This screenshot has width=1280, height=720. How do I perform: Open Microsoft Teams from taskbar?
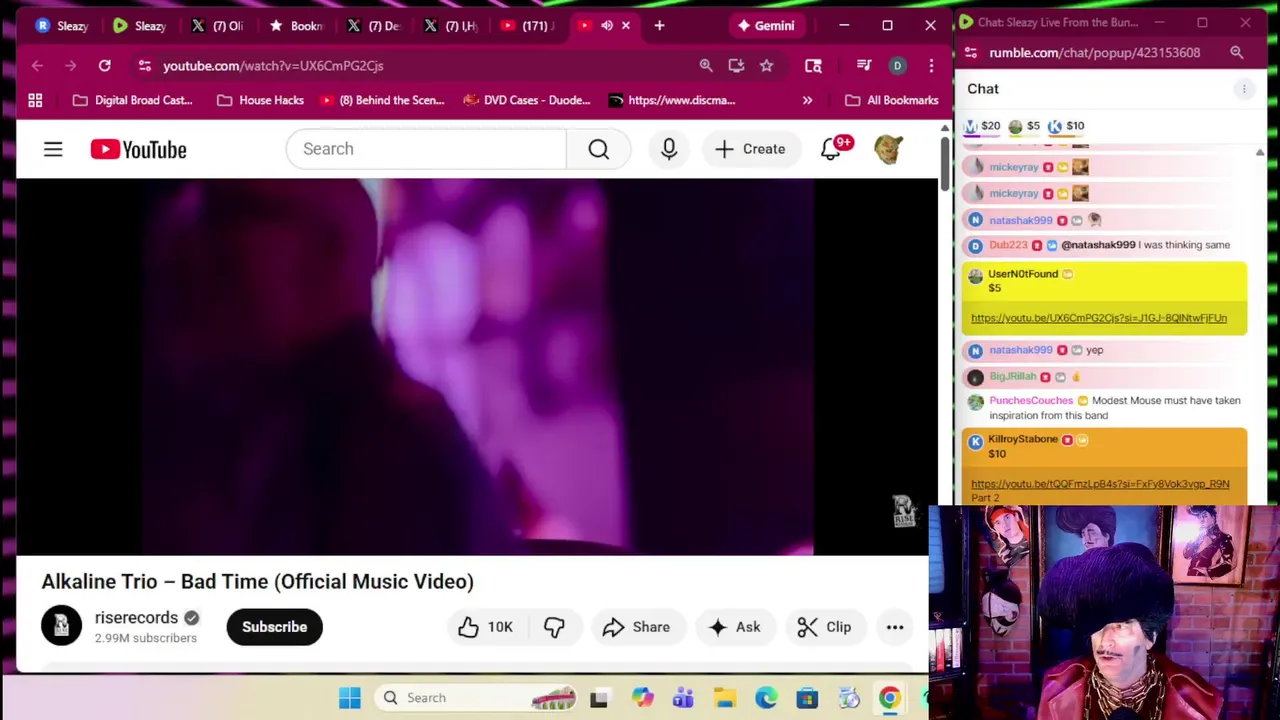[683, 697]
